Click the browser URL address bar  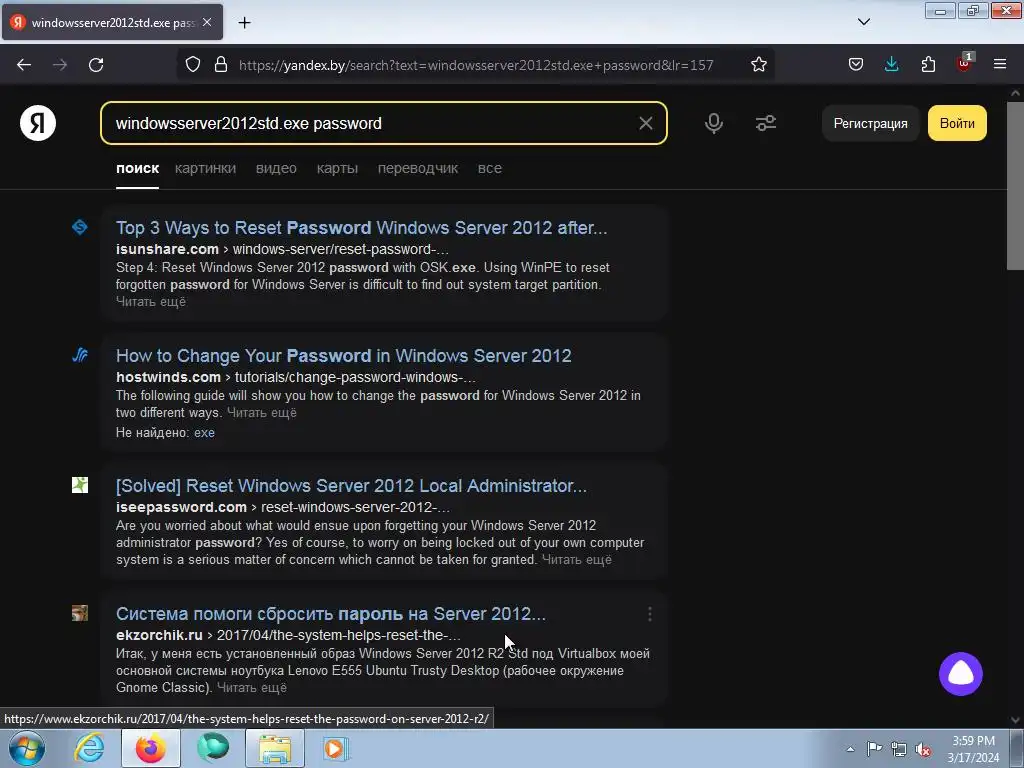click(475, 65)
